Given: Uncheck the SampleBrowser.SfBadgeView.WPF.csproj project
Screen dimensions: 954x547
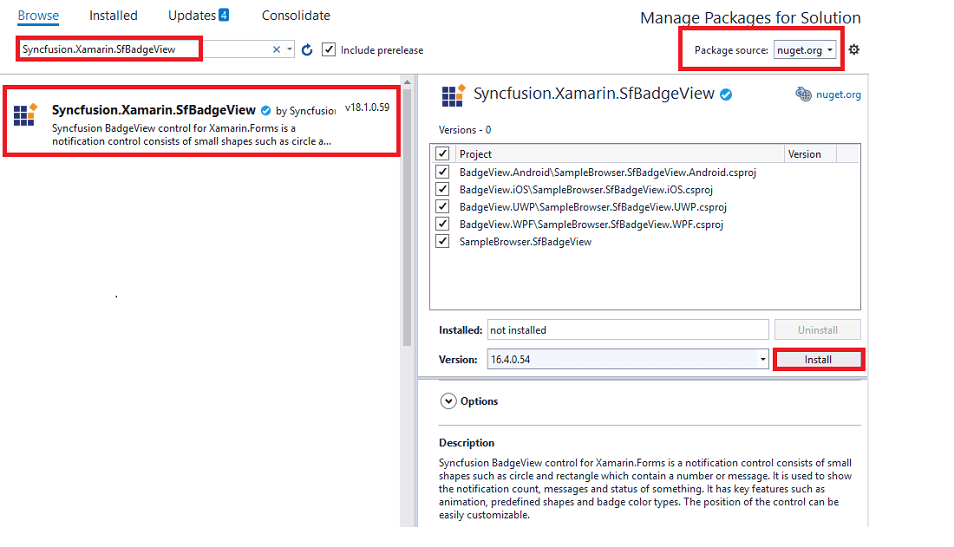Looking at the screenshot, I should [x=442, y=224].
